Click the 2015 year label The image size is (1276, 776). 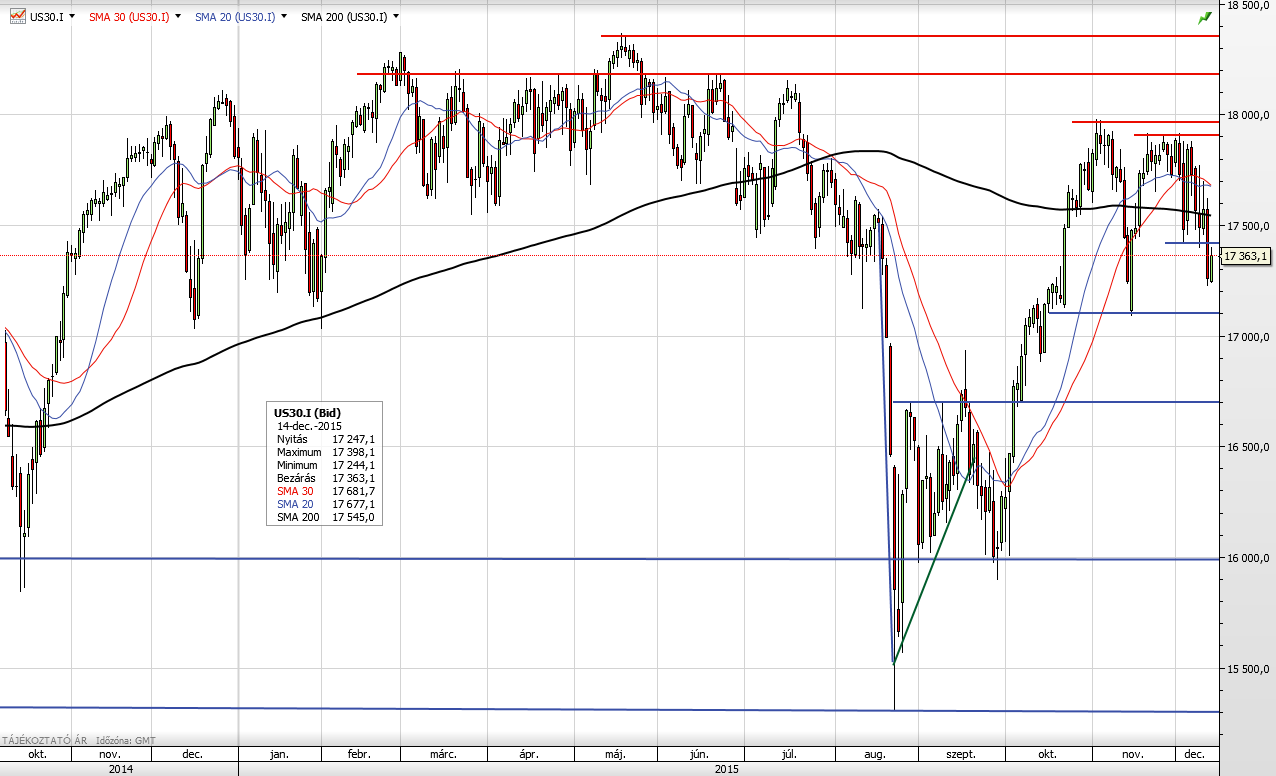[727, 769]
